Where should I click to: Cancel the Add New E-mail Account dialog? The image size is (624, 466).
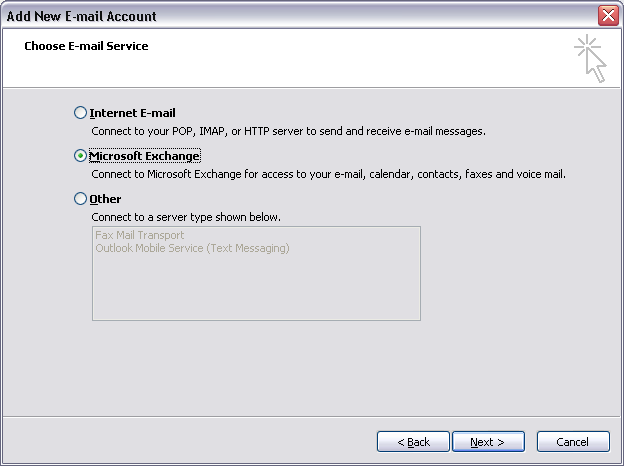(573, 442)
